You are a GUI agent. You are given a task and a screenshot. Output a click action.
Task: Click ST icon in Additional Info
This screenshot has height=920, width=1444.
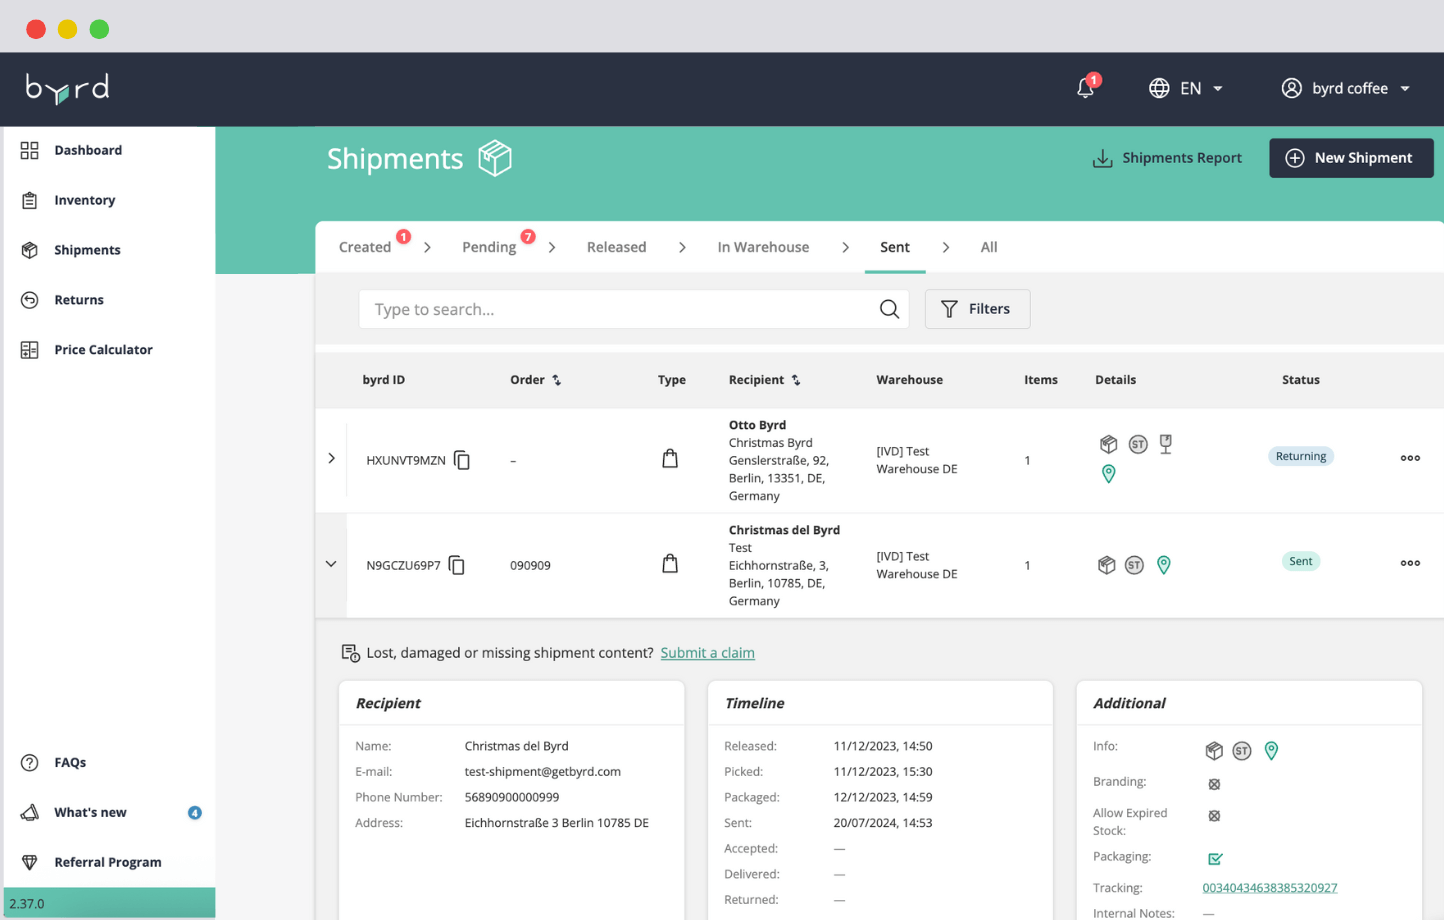[1242, 750]
